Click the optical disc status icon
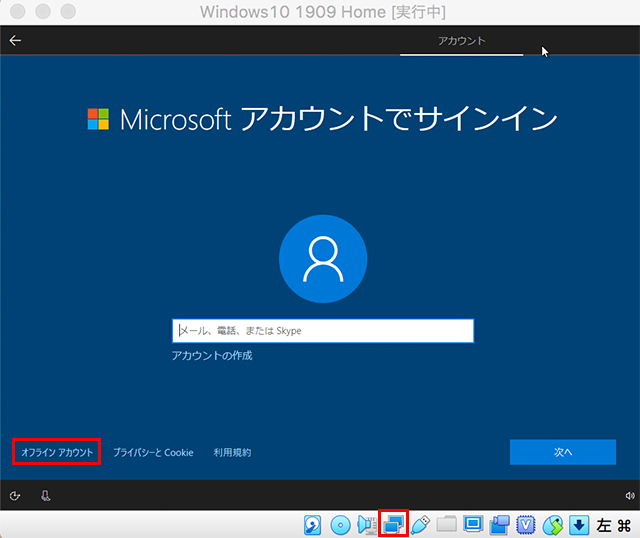640x538 pixels. point(340,525)
